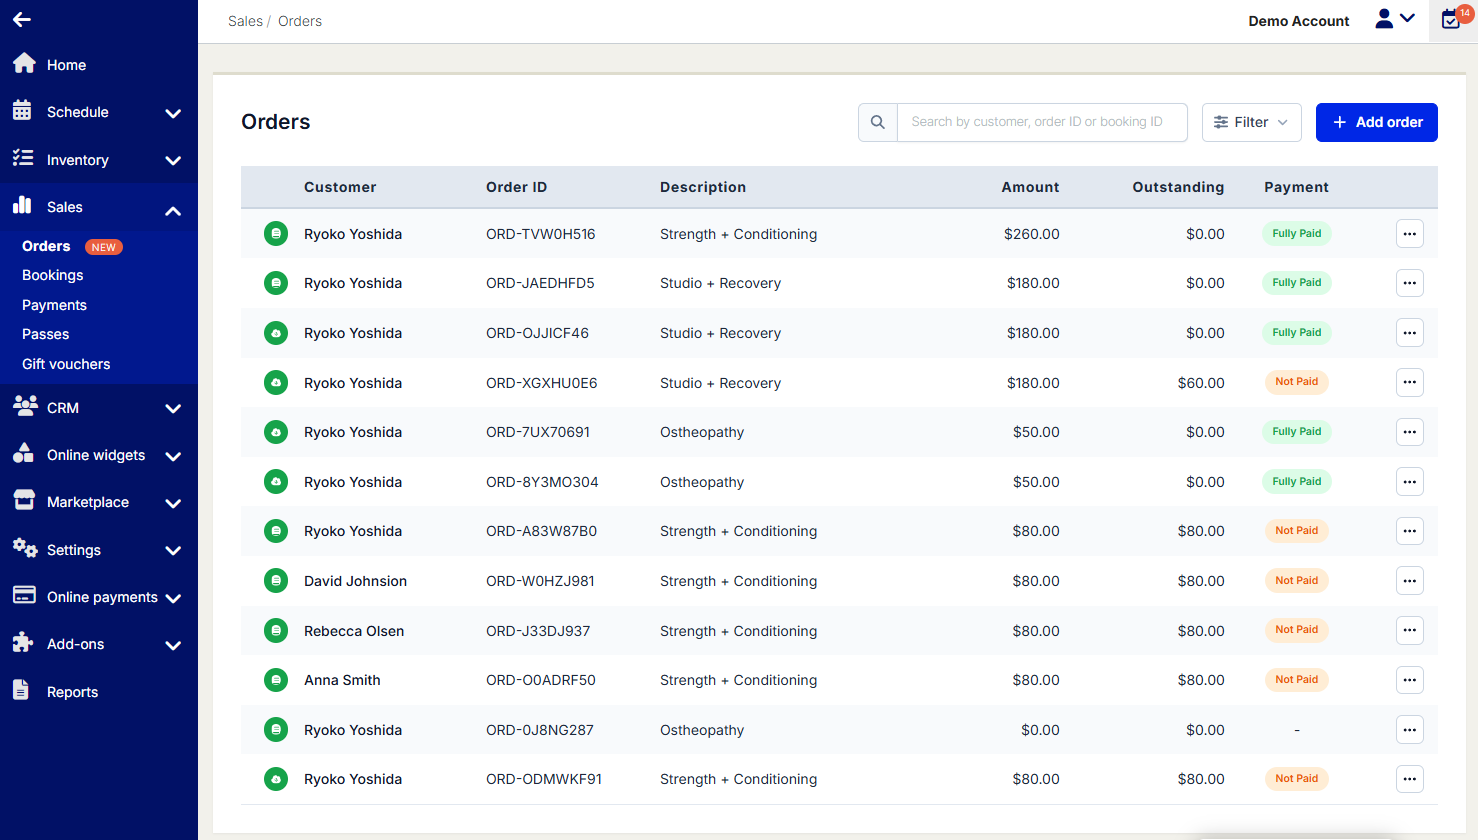The height and width of the screenshot is (840, 1478).
Task: Click customer name David Johnsion
Action: pyautogui.click(x=355, y=581)
